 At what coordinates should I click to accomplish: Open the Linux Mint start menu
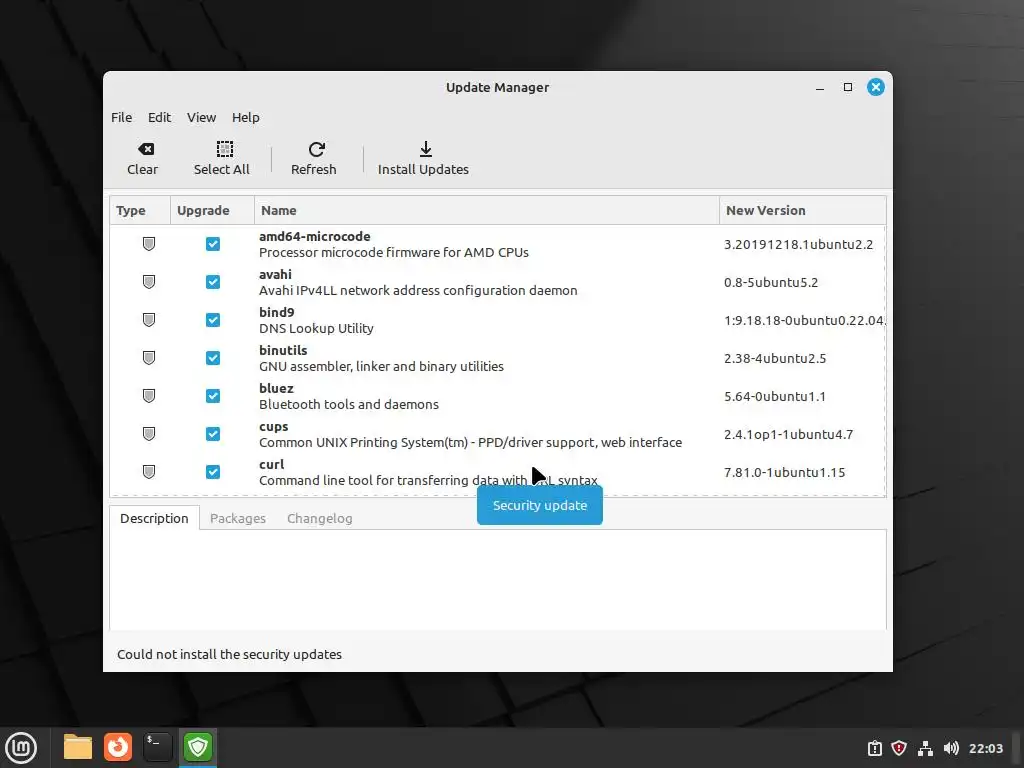pos(21,747)
